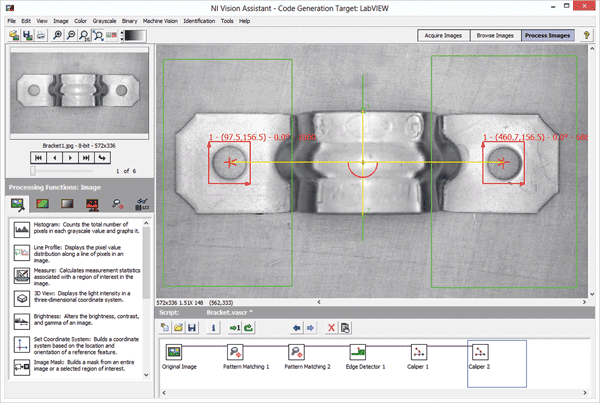The image size is (600, 403).
Task: Click the script next step arrow
Action: pyautogui.click(x=310, y=328)
